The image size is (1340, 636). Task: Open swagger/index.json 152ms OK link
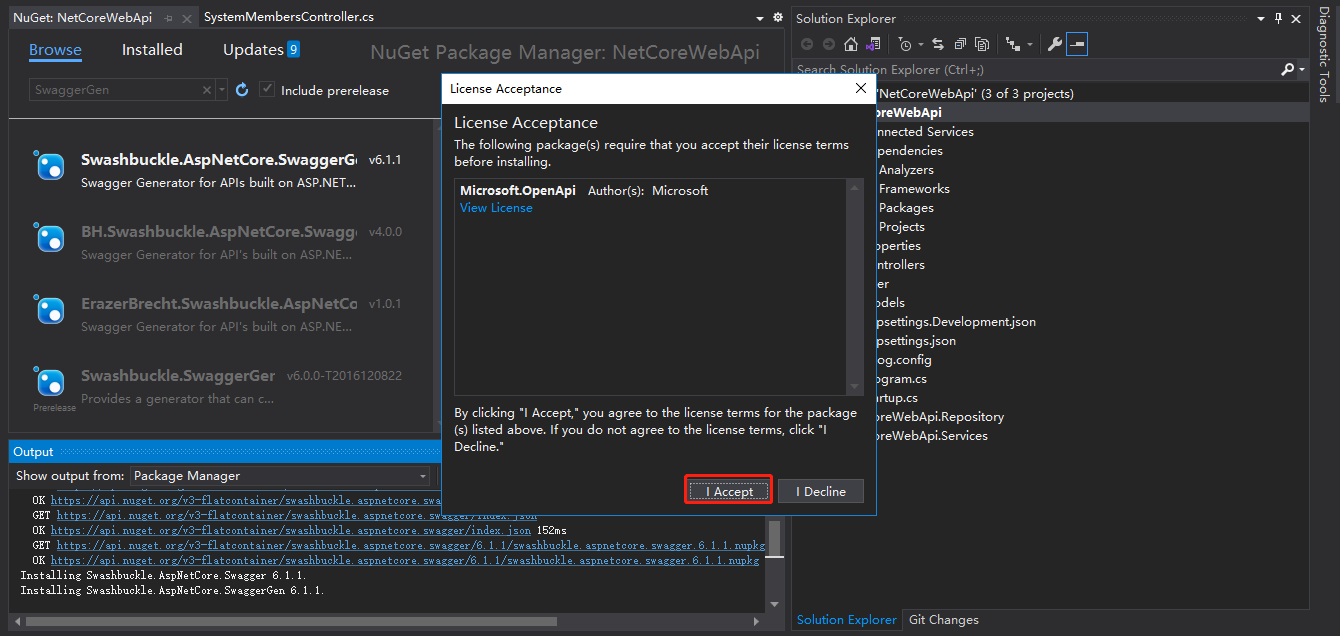[x=291, y=530]
